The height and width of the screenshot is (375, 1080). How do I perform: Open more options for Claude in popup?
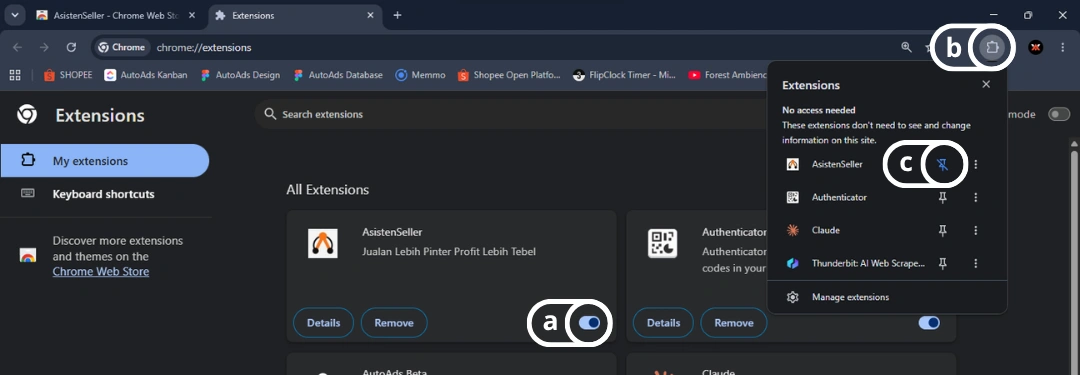(x=975, y=230)
